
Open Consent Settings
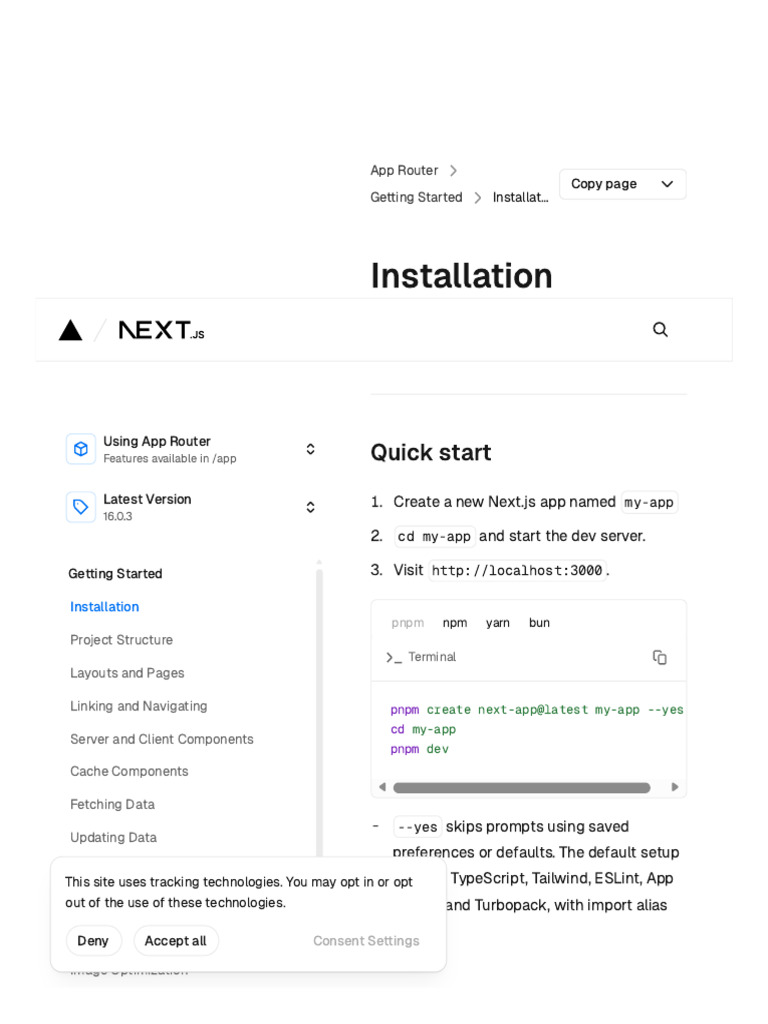click(366, 941)
